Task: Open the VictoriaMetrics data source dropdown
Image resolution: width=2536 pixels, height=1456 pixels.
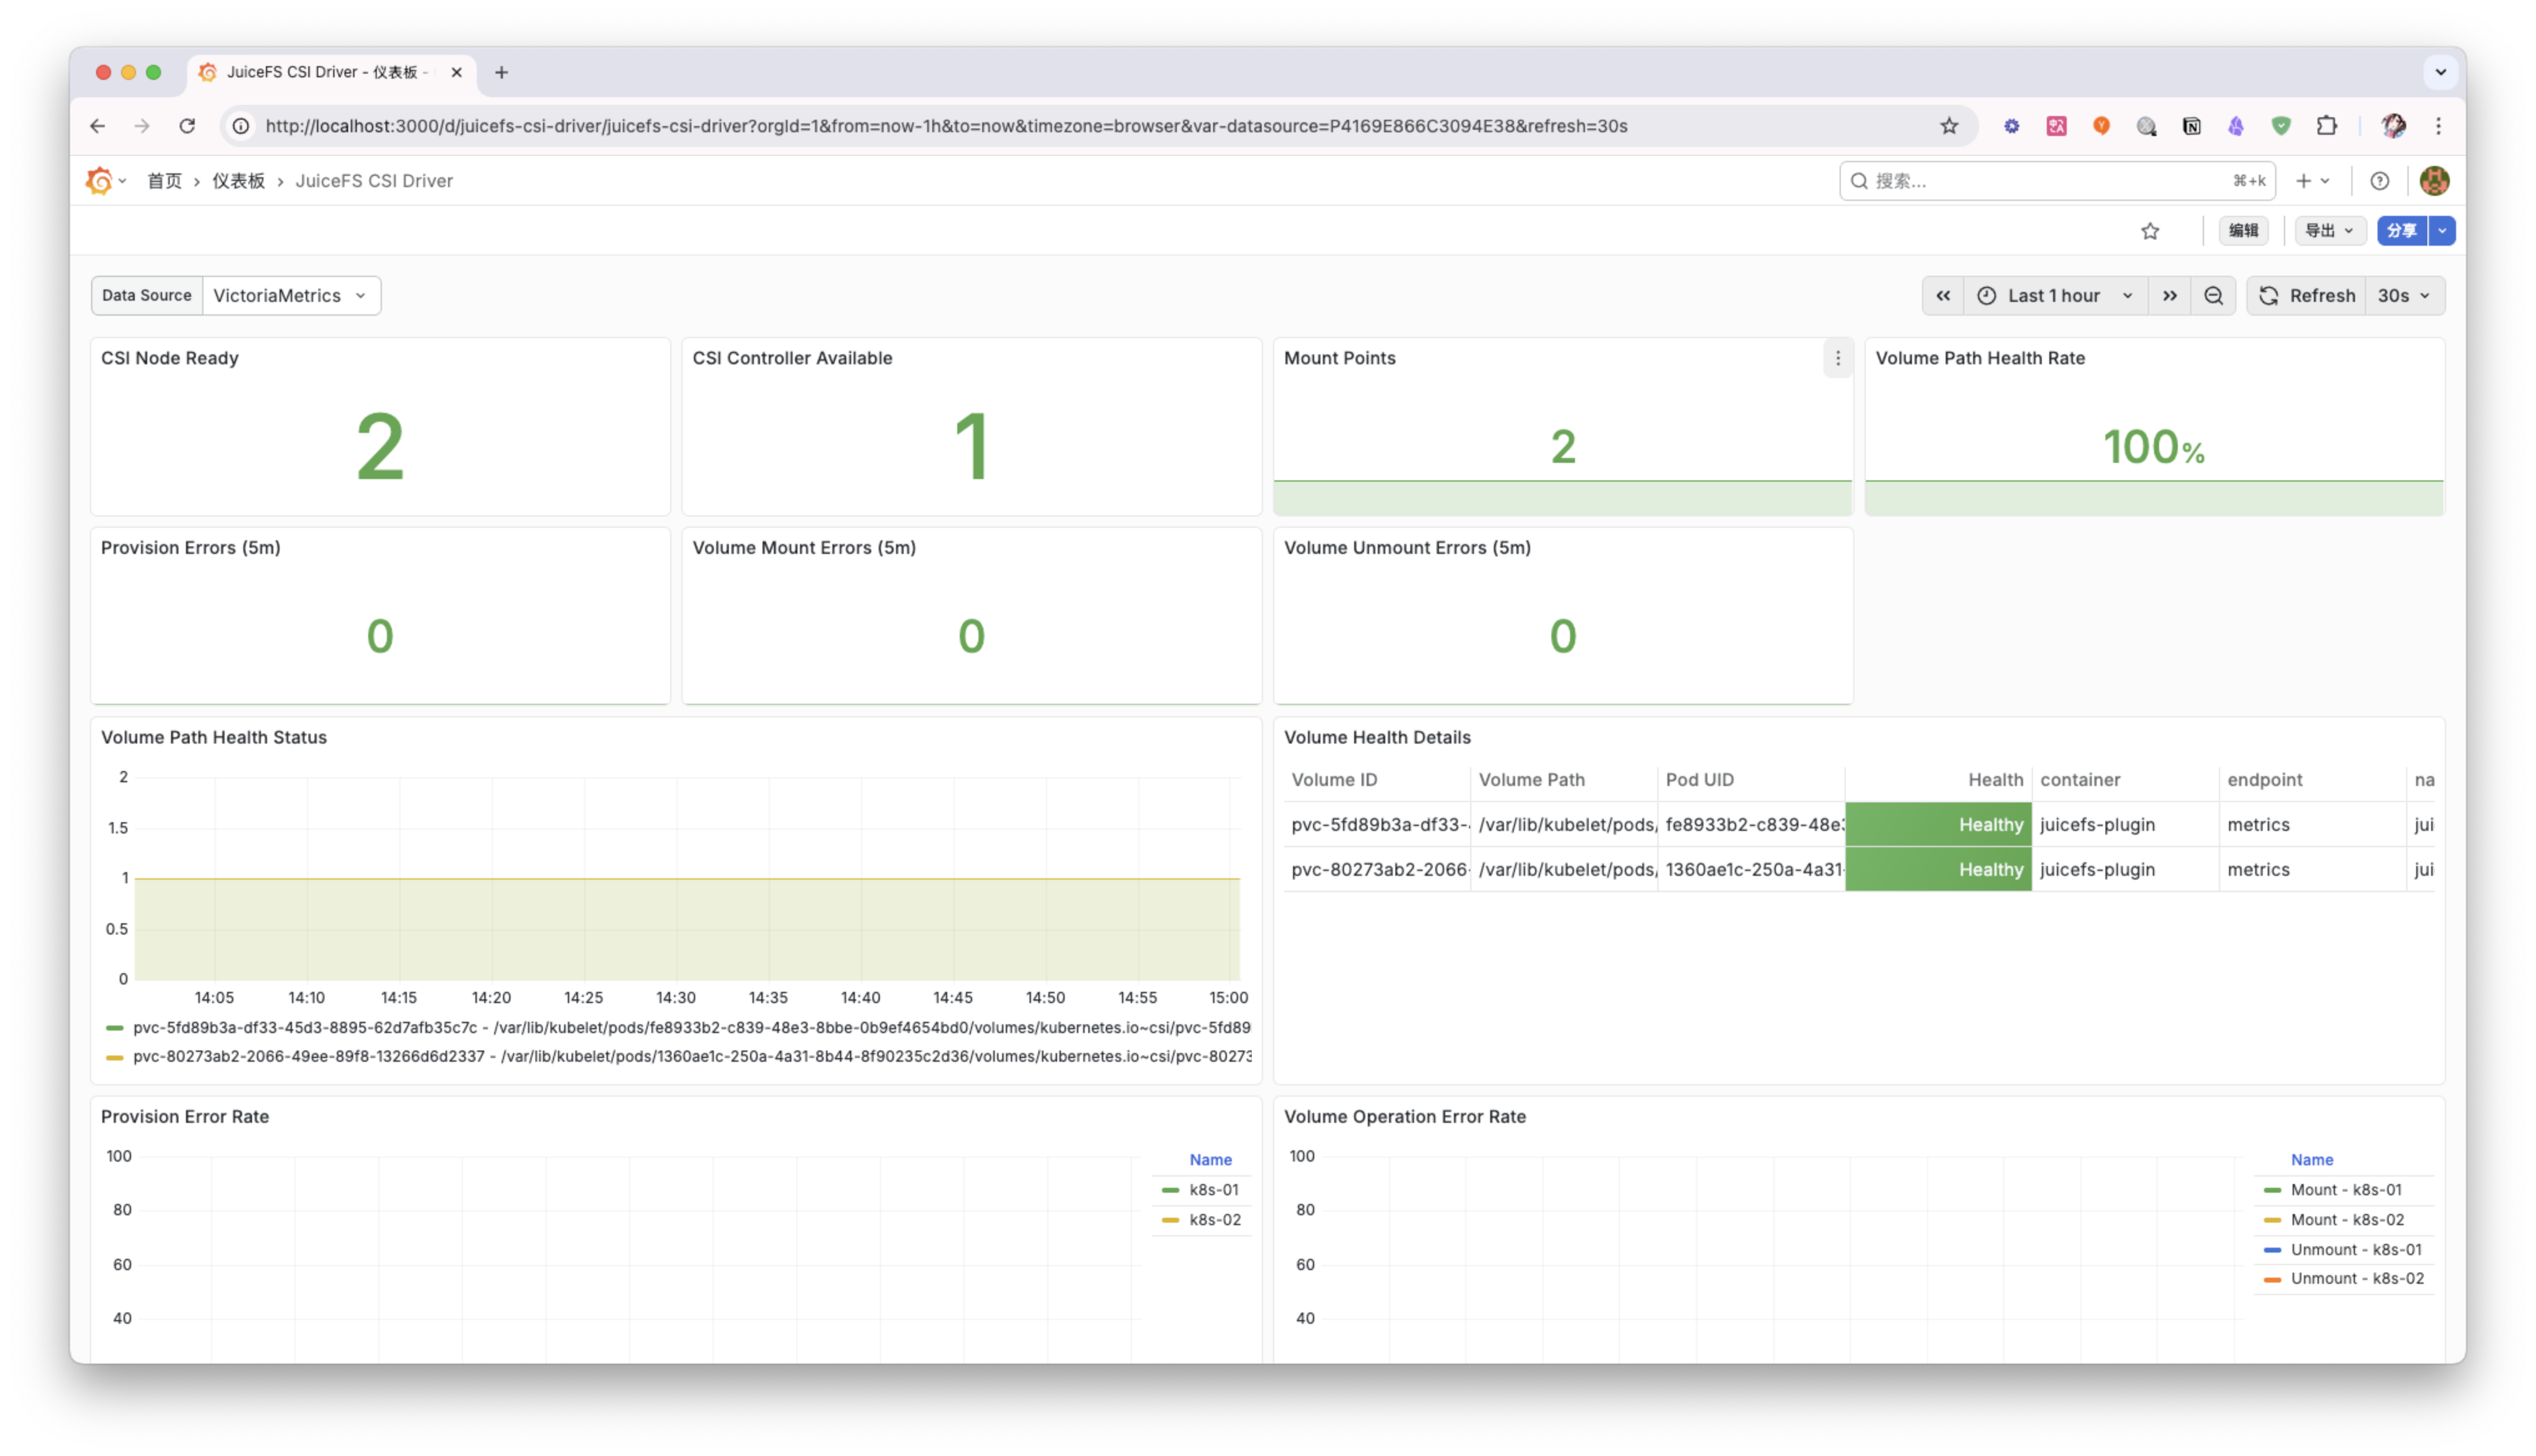Action: (291, 295)
